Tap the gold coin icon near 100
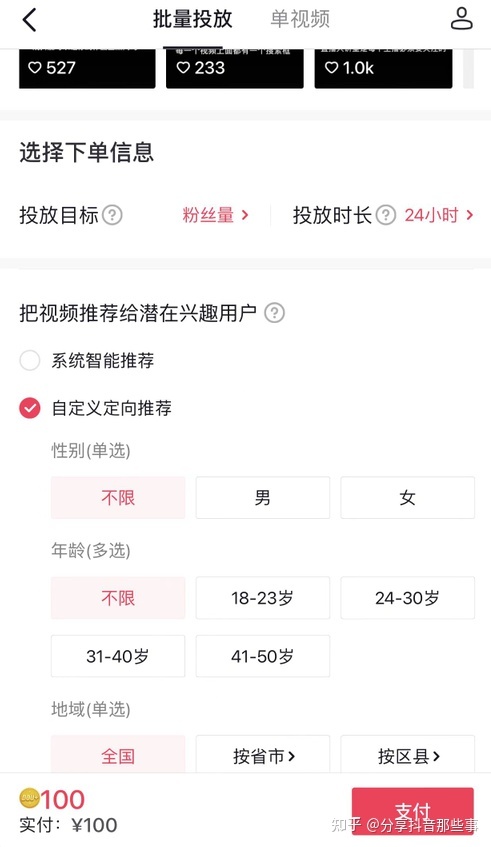The image size is (491, 847). [30, 797]
